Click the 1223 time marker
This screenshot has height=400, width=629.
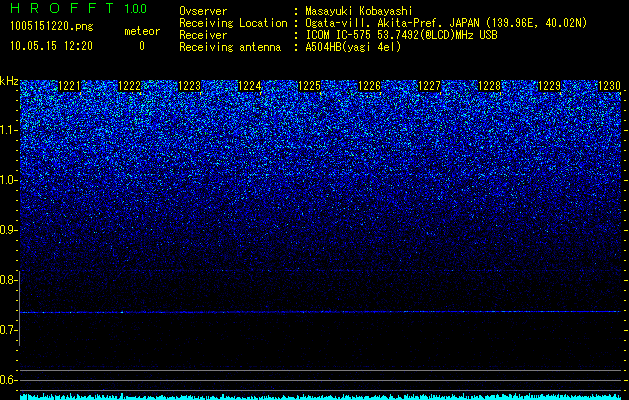pyautogui.click(x=190, y=86)
